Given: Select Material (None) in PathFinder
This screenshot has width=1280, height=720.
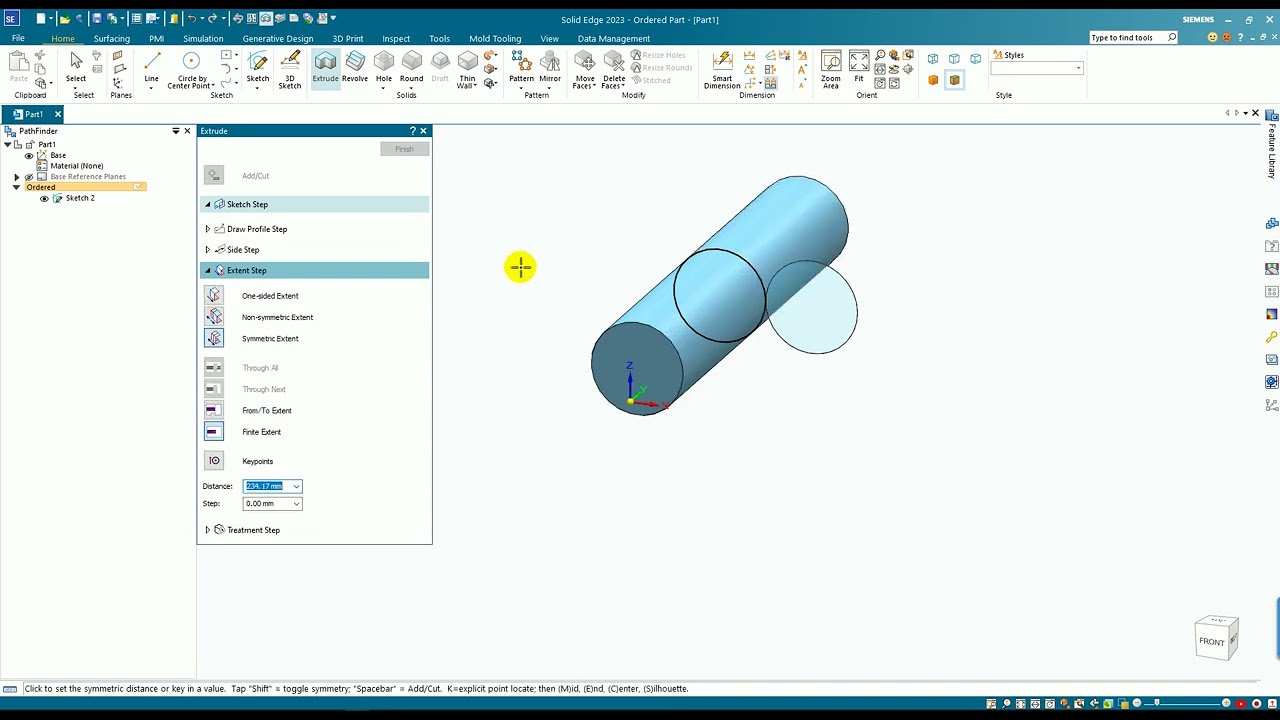Looking at the screenshot, I should click(76, 166).
